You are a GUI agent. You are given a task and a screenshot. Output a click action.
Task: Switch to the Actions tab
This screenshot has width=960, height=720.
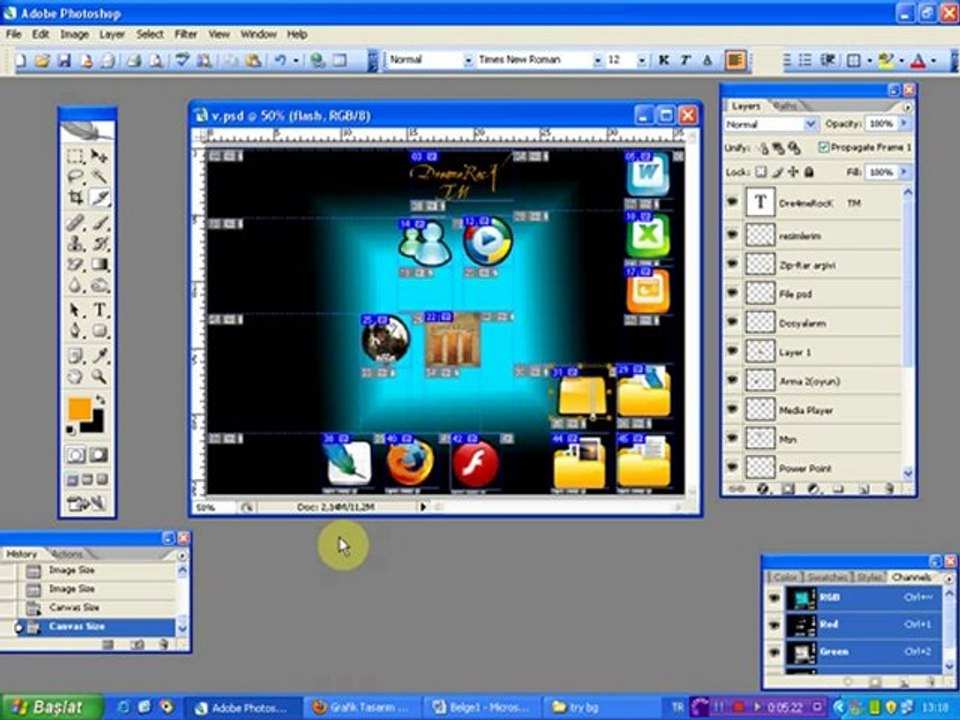coord(67,554)
